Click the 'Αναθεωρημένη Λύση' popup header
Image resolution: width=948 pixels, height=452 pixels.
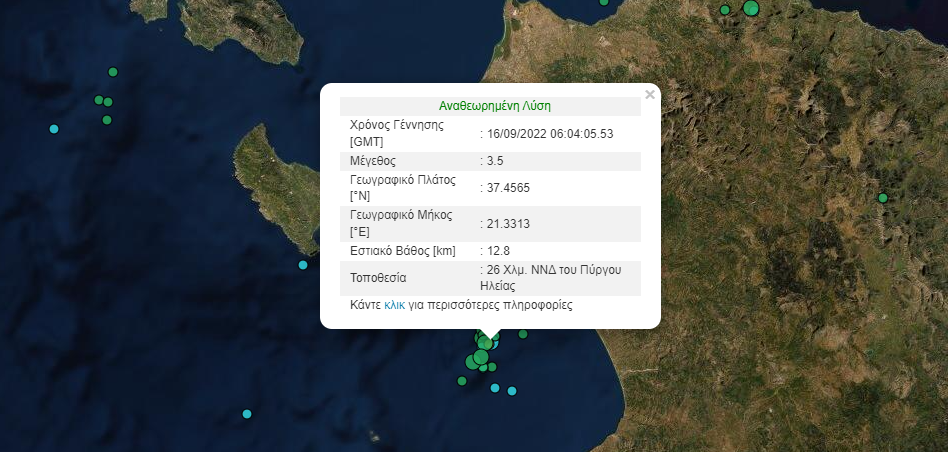494,106
